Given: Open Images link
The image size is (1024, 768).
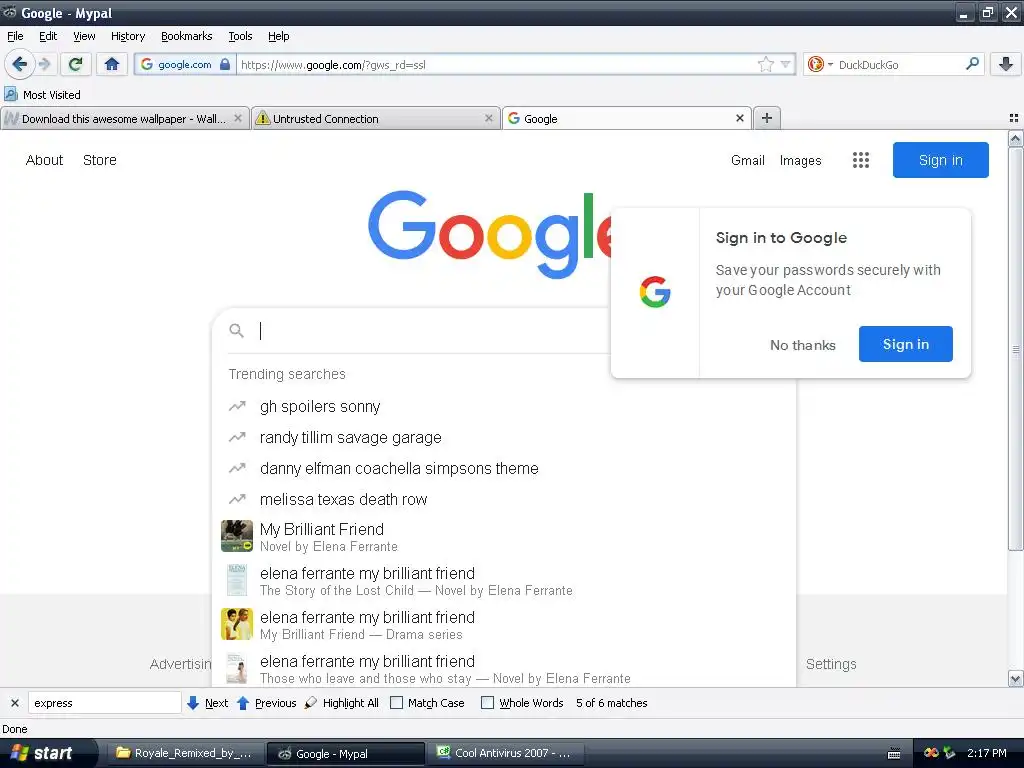Looking at the screenshot, I should (x=800, y=160).
